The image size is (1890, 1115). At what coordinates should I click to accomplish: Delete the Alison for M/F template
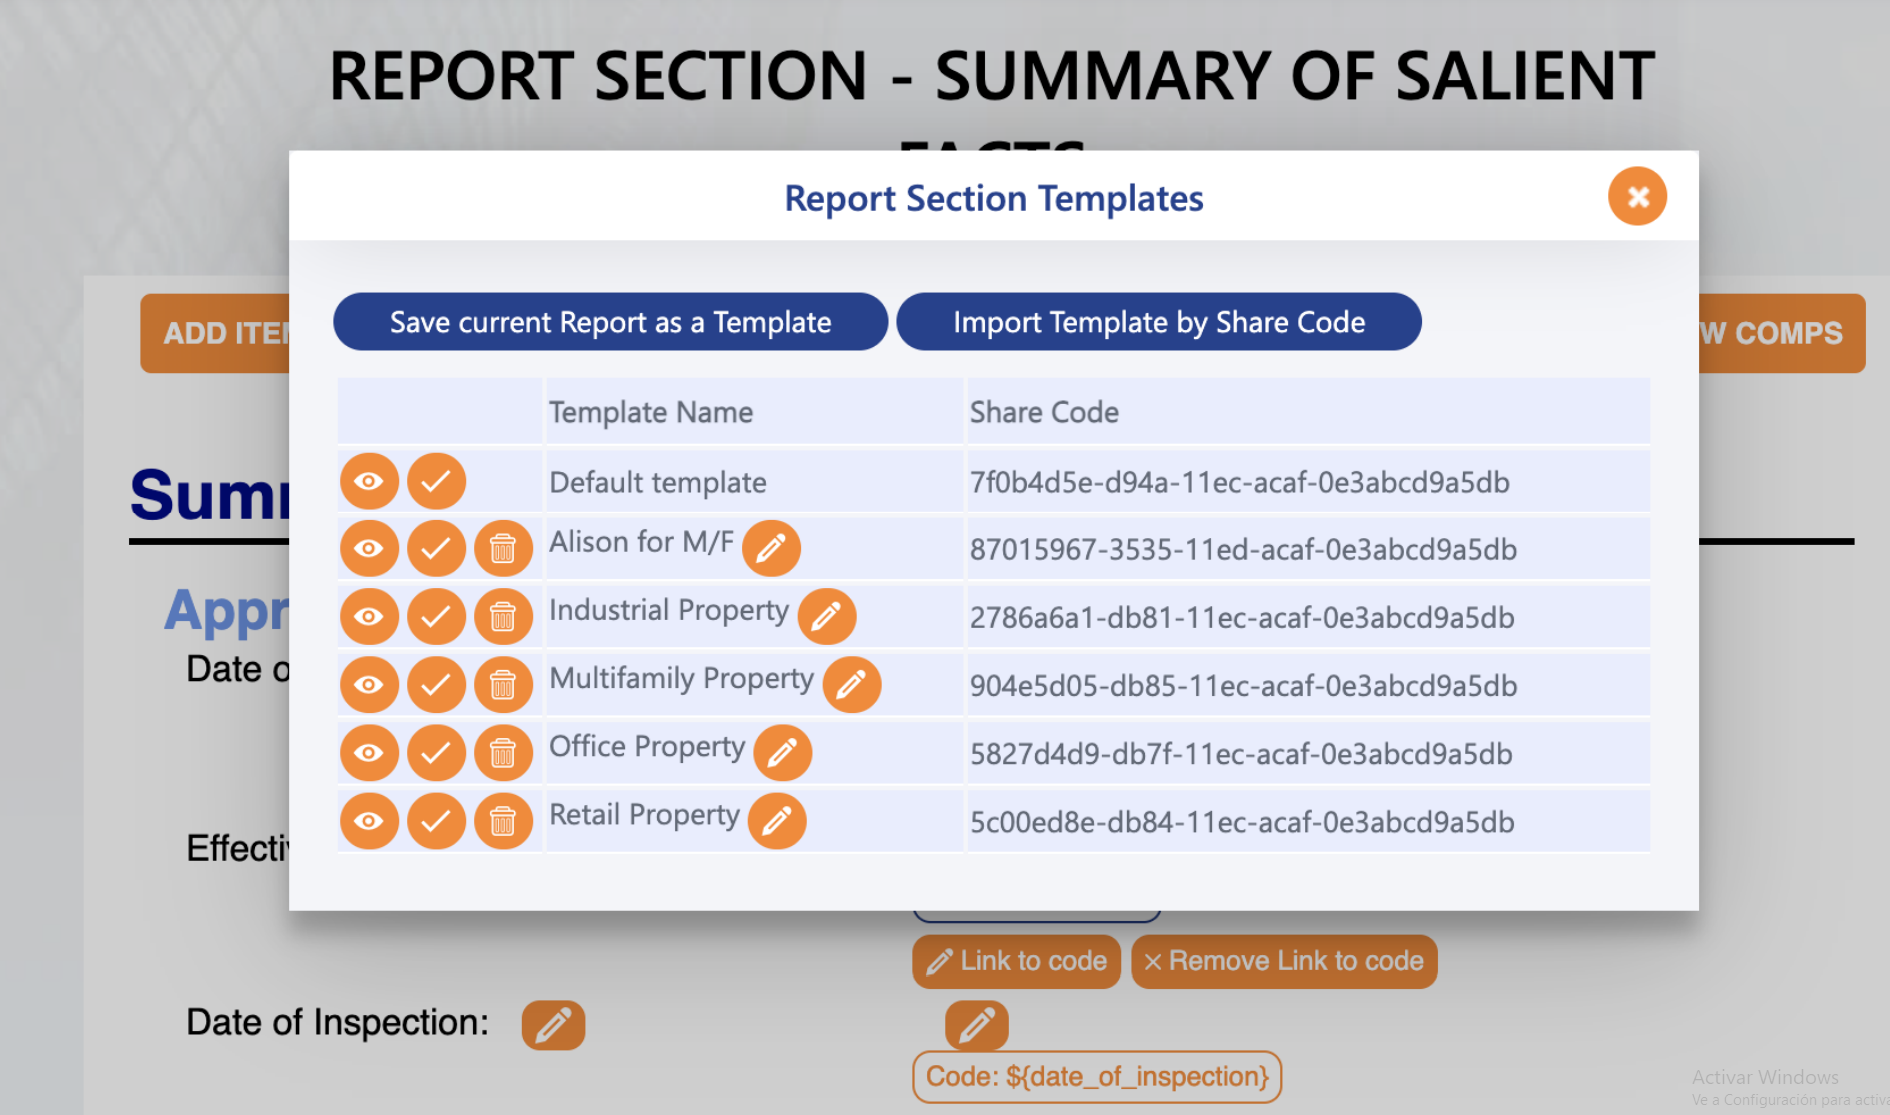click(x=503, y=548)
